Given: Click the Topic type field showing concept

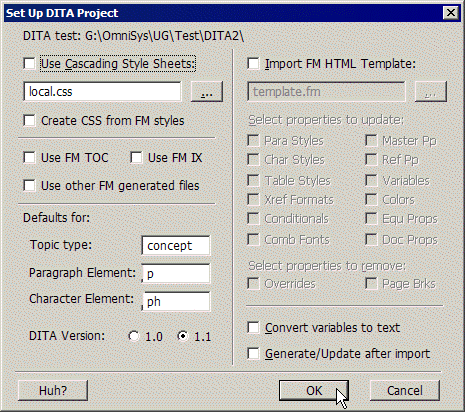Looking at the screenshot, I should point(176,246).
